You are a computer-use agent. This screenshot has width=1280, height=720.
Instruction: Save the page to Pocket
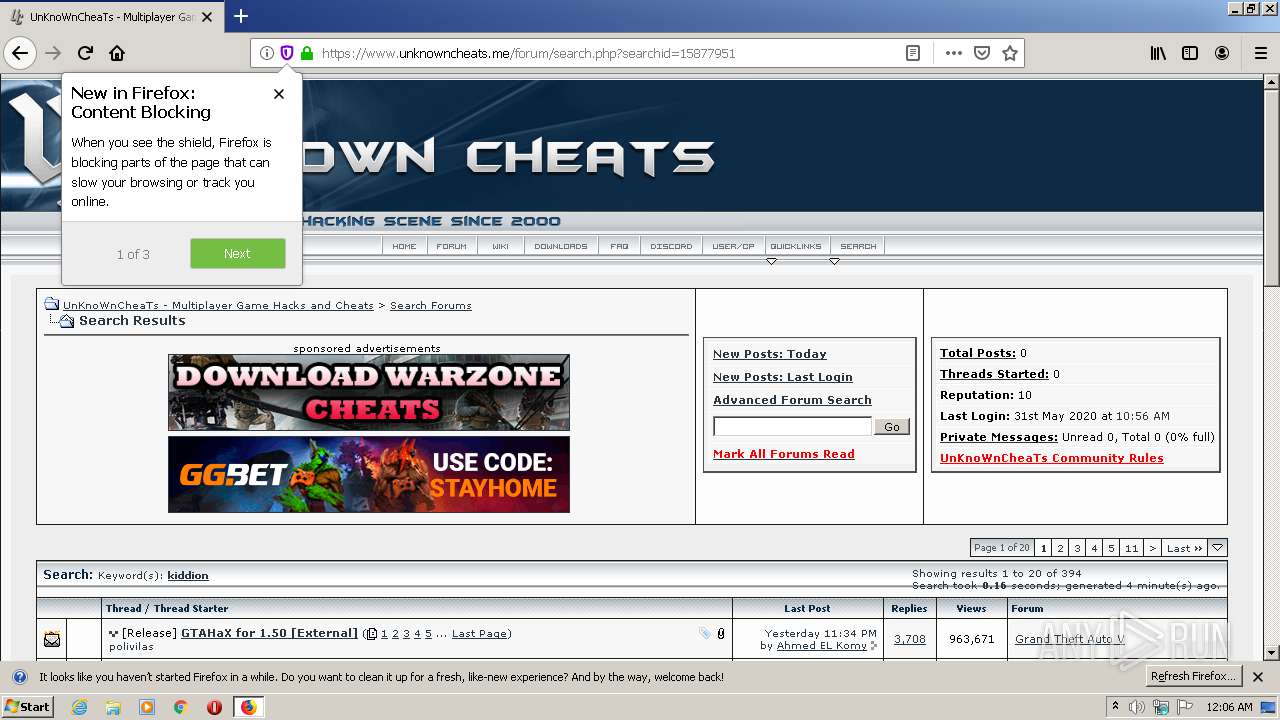pyautogui.click(x=982, y=53)
